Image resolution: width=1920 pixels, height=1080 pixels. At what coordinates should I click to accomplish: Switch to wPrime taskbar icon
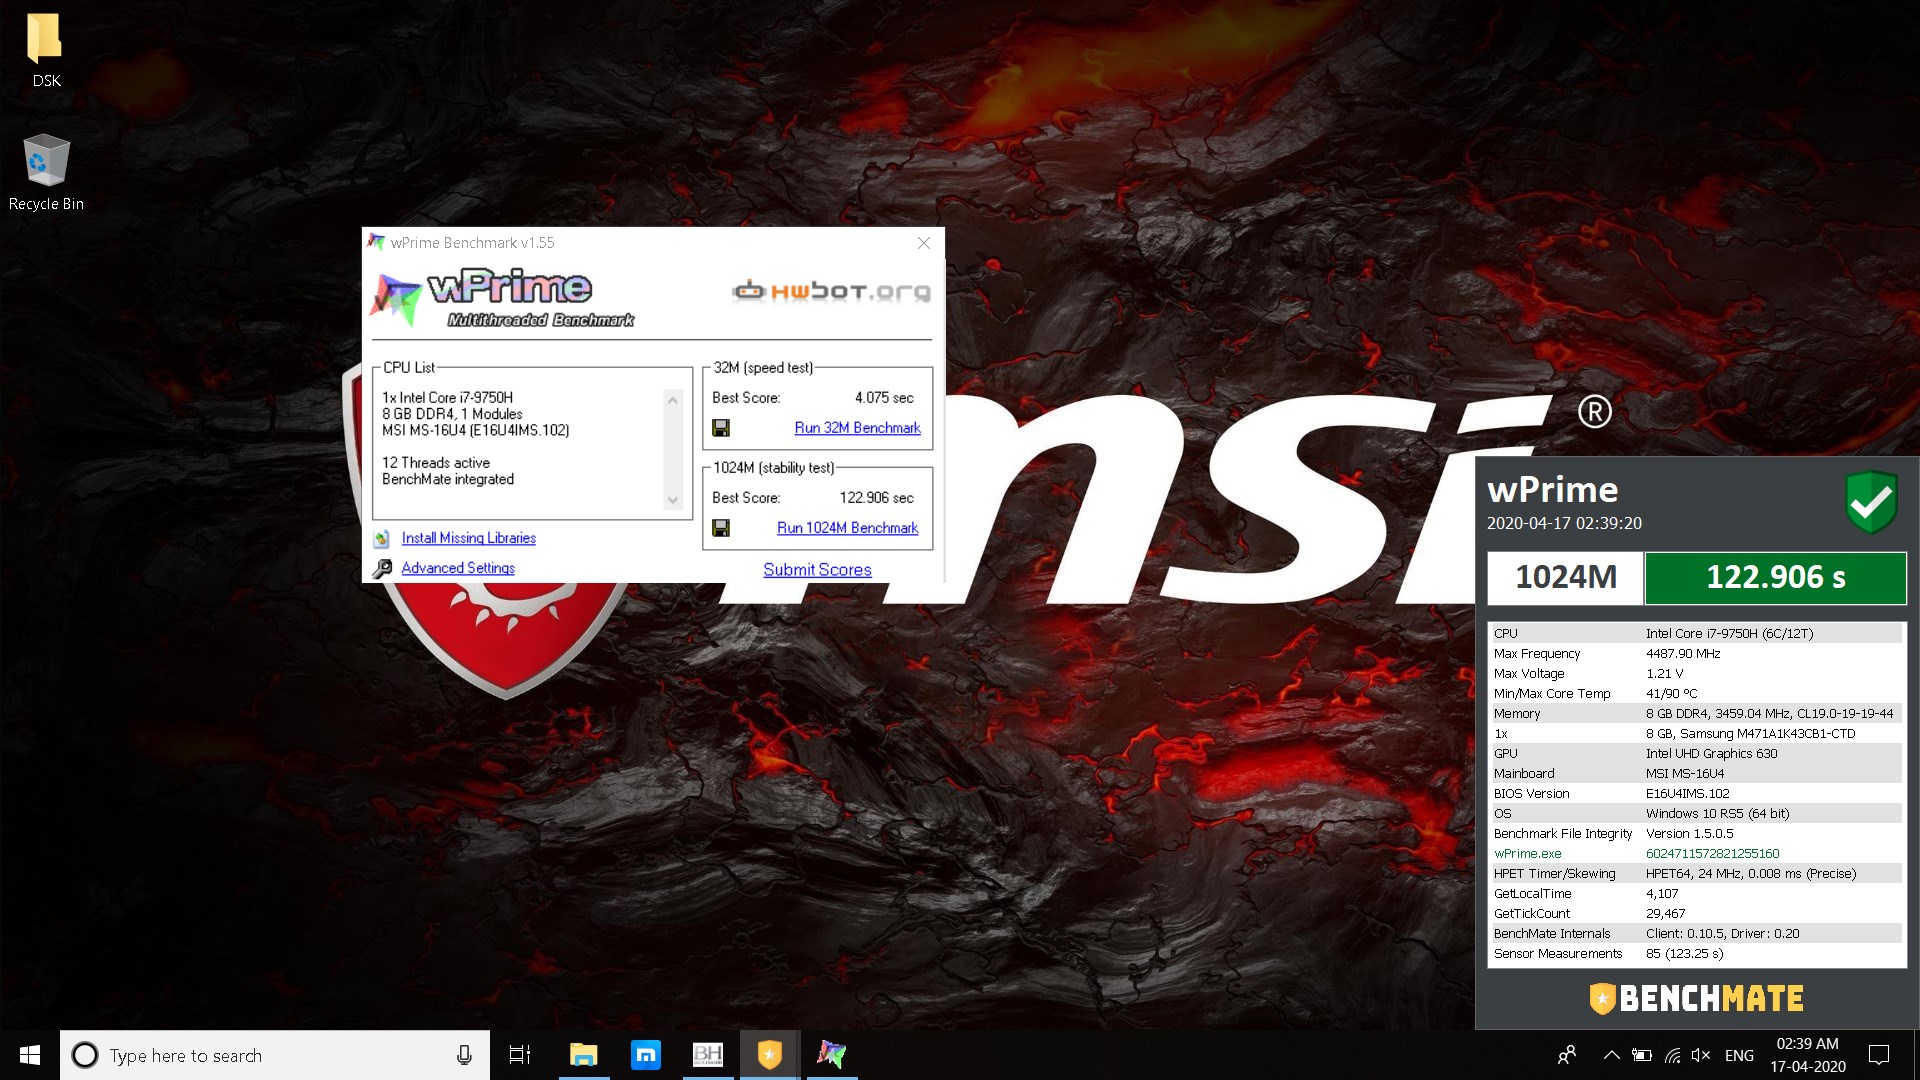(832, 1055)
